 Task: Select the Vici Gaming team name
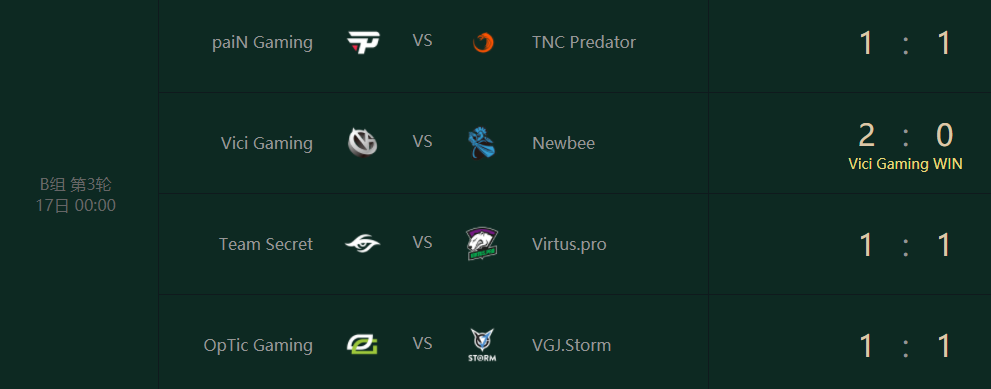267,144
